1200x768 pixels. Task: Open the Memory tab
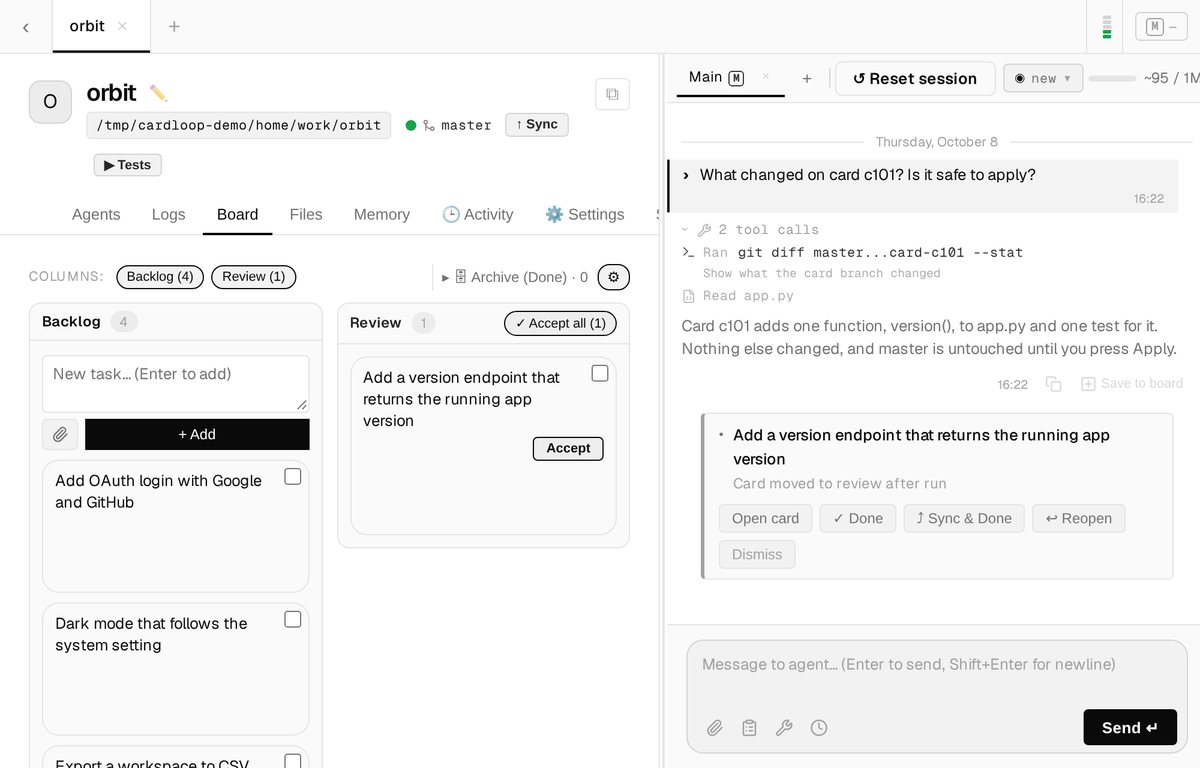click(x=382, y=214)
